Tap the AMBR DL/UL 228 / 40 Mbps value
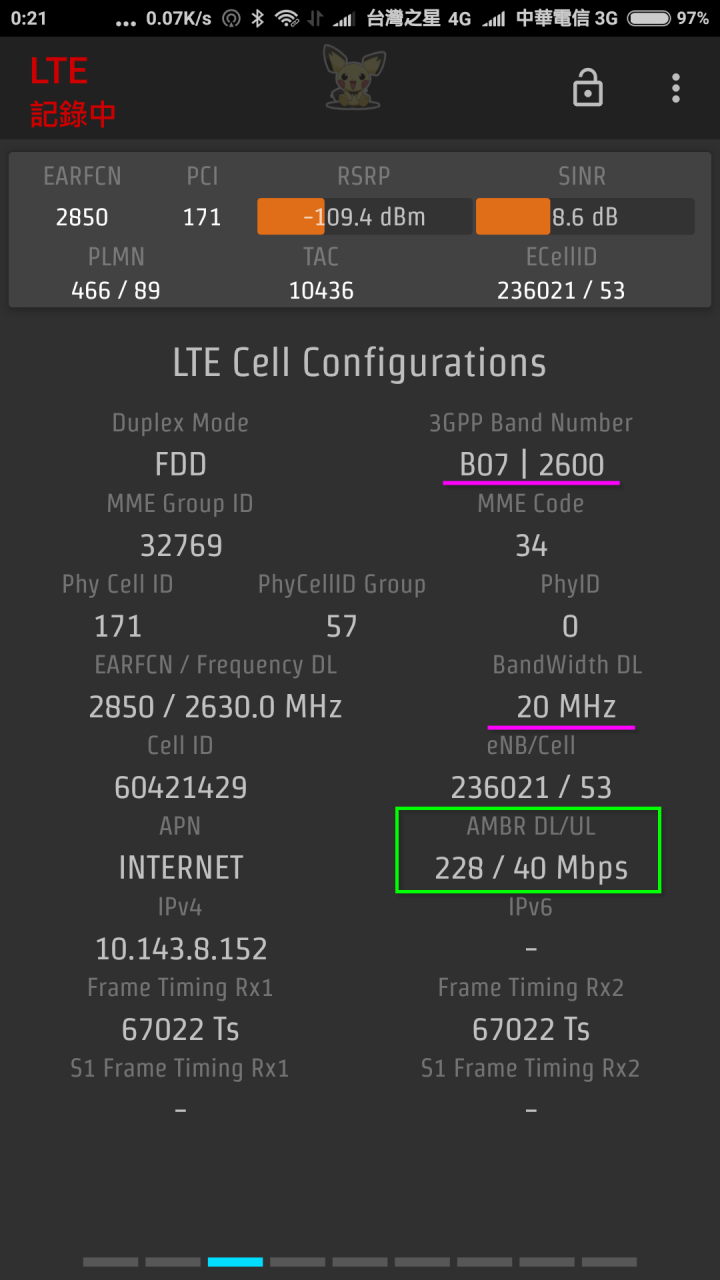This screenshot has height=1280, width=720. [531, 868]
